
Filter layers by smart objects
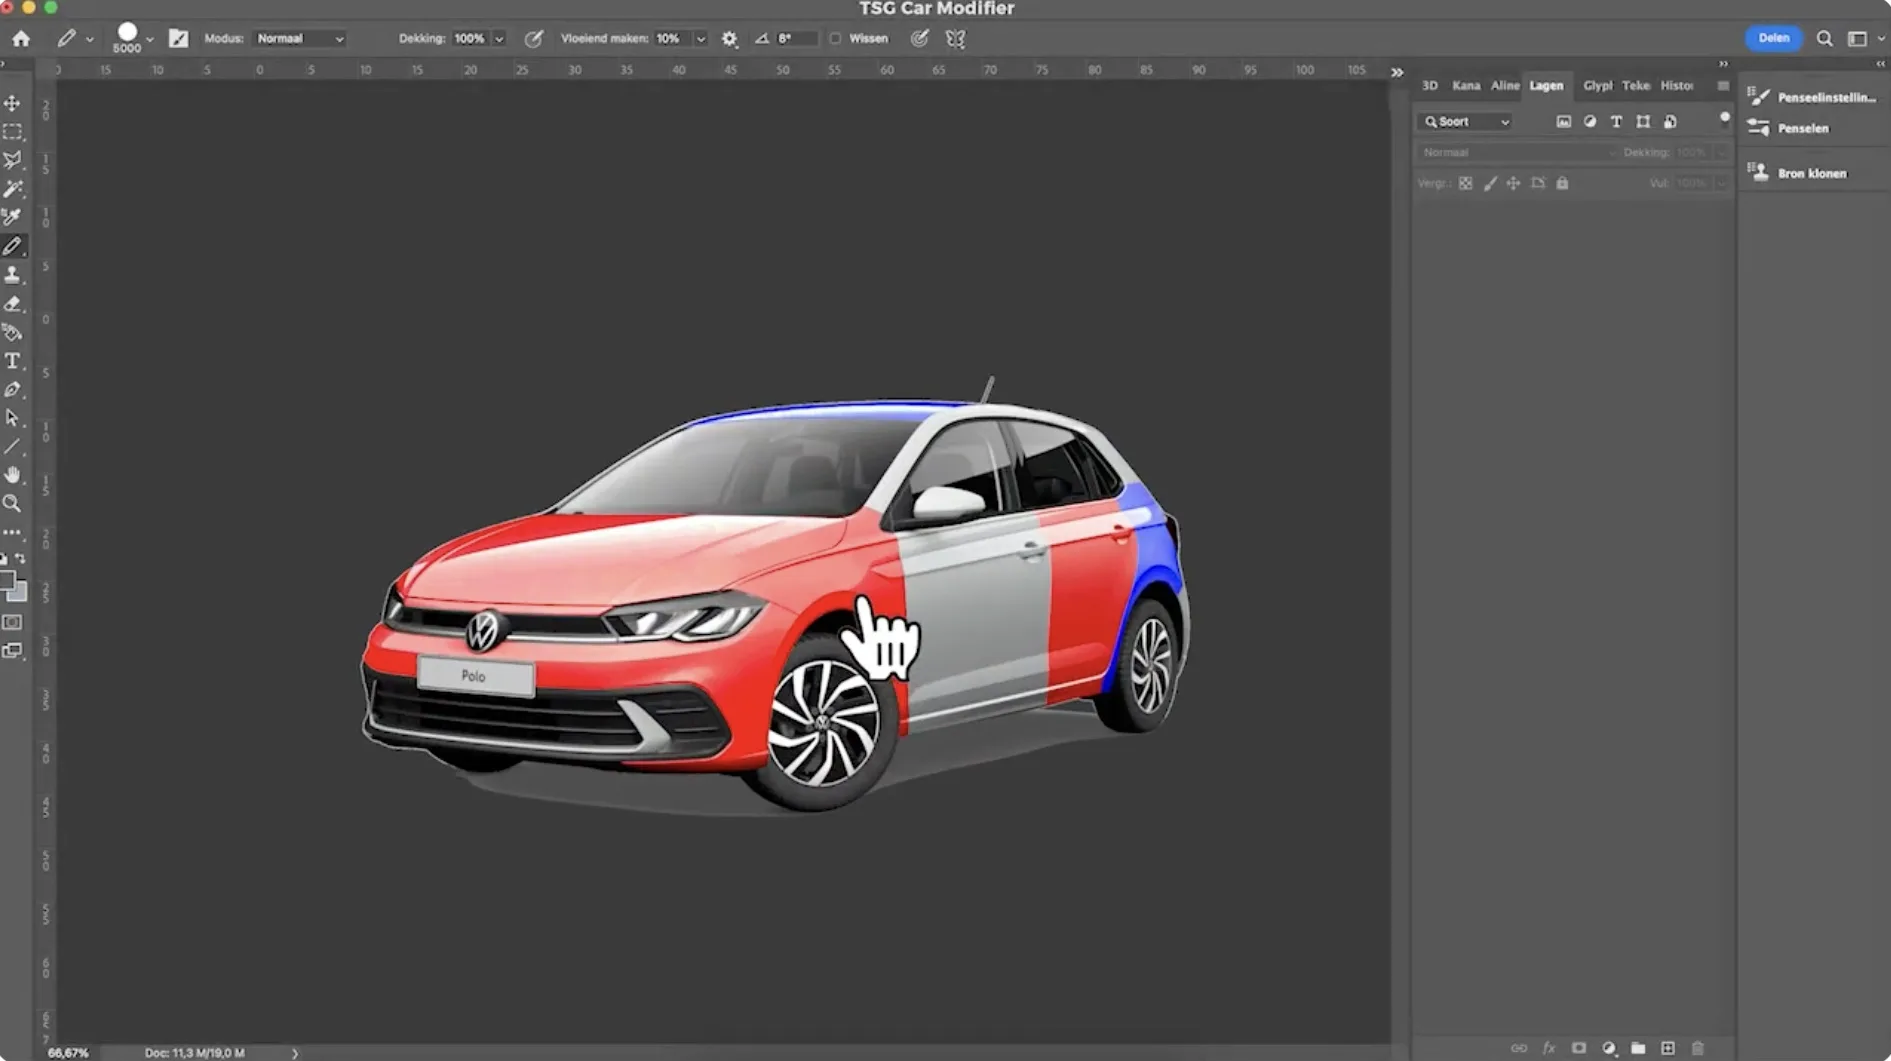tap(1670, 122)
